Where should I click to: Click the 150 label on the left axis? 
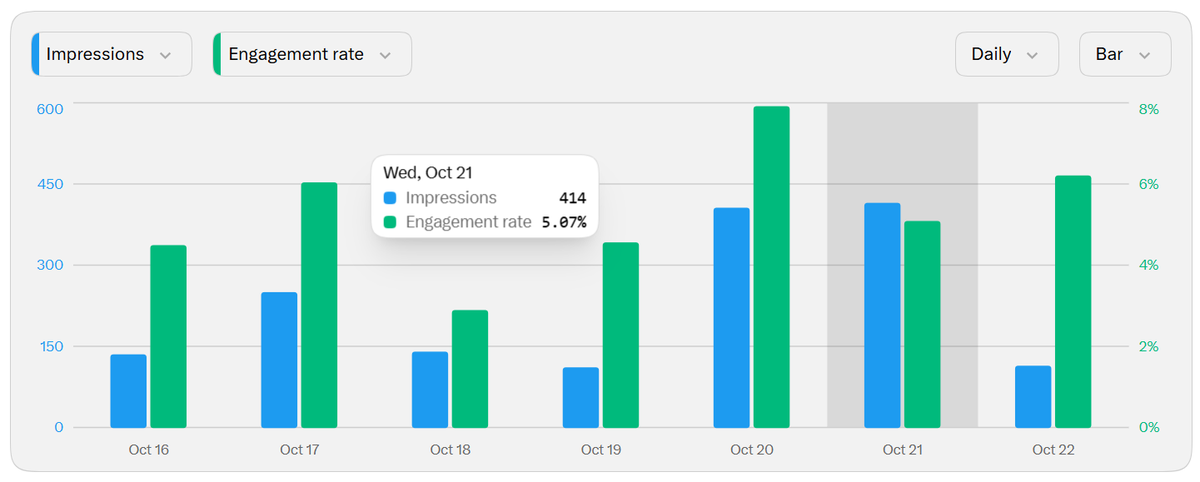[x=51, y=347]
